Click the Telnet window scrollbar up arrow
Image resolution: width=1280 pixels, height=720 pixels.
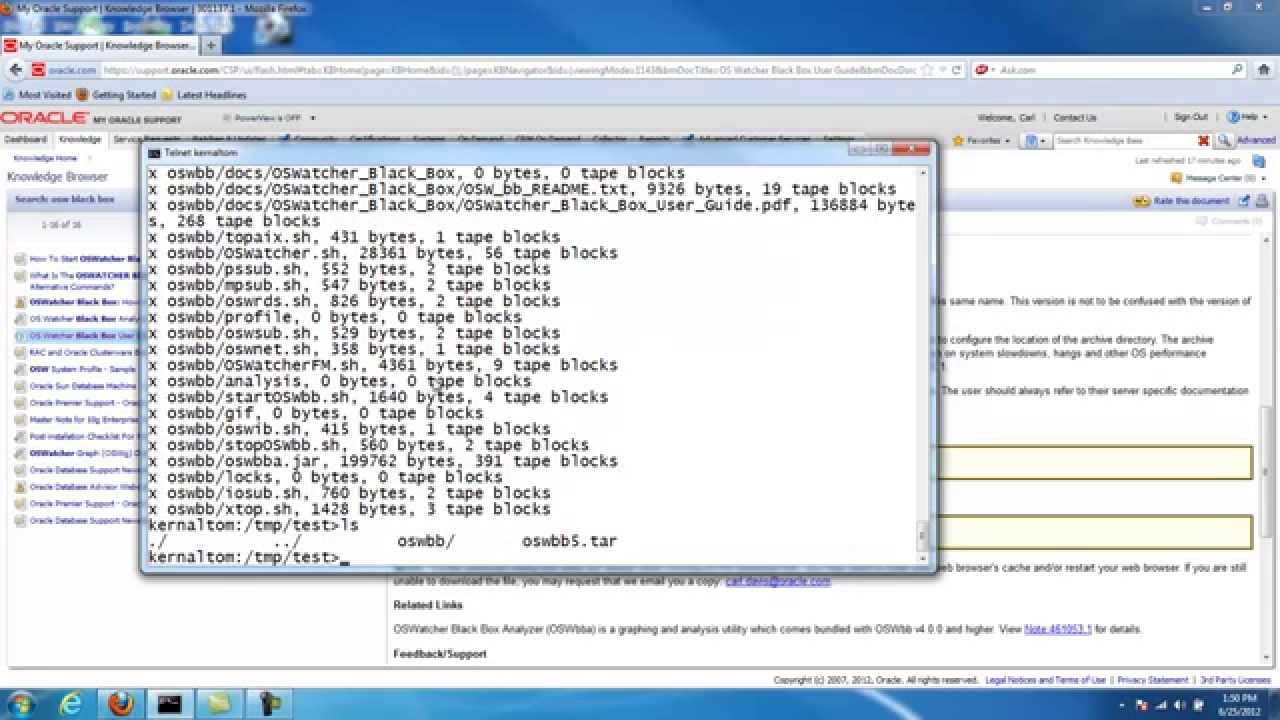tap(925, 173)
